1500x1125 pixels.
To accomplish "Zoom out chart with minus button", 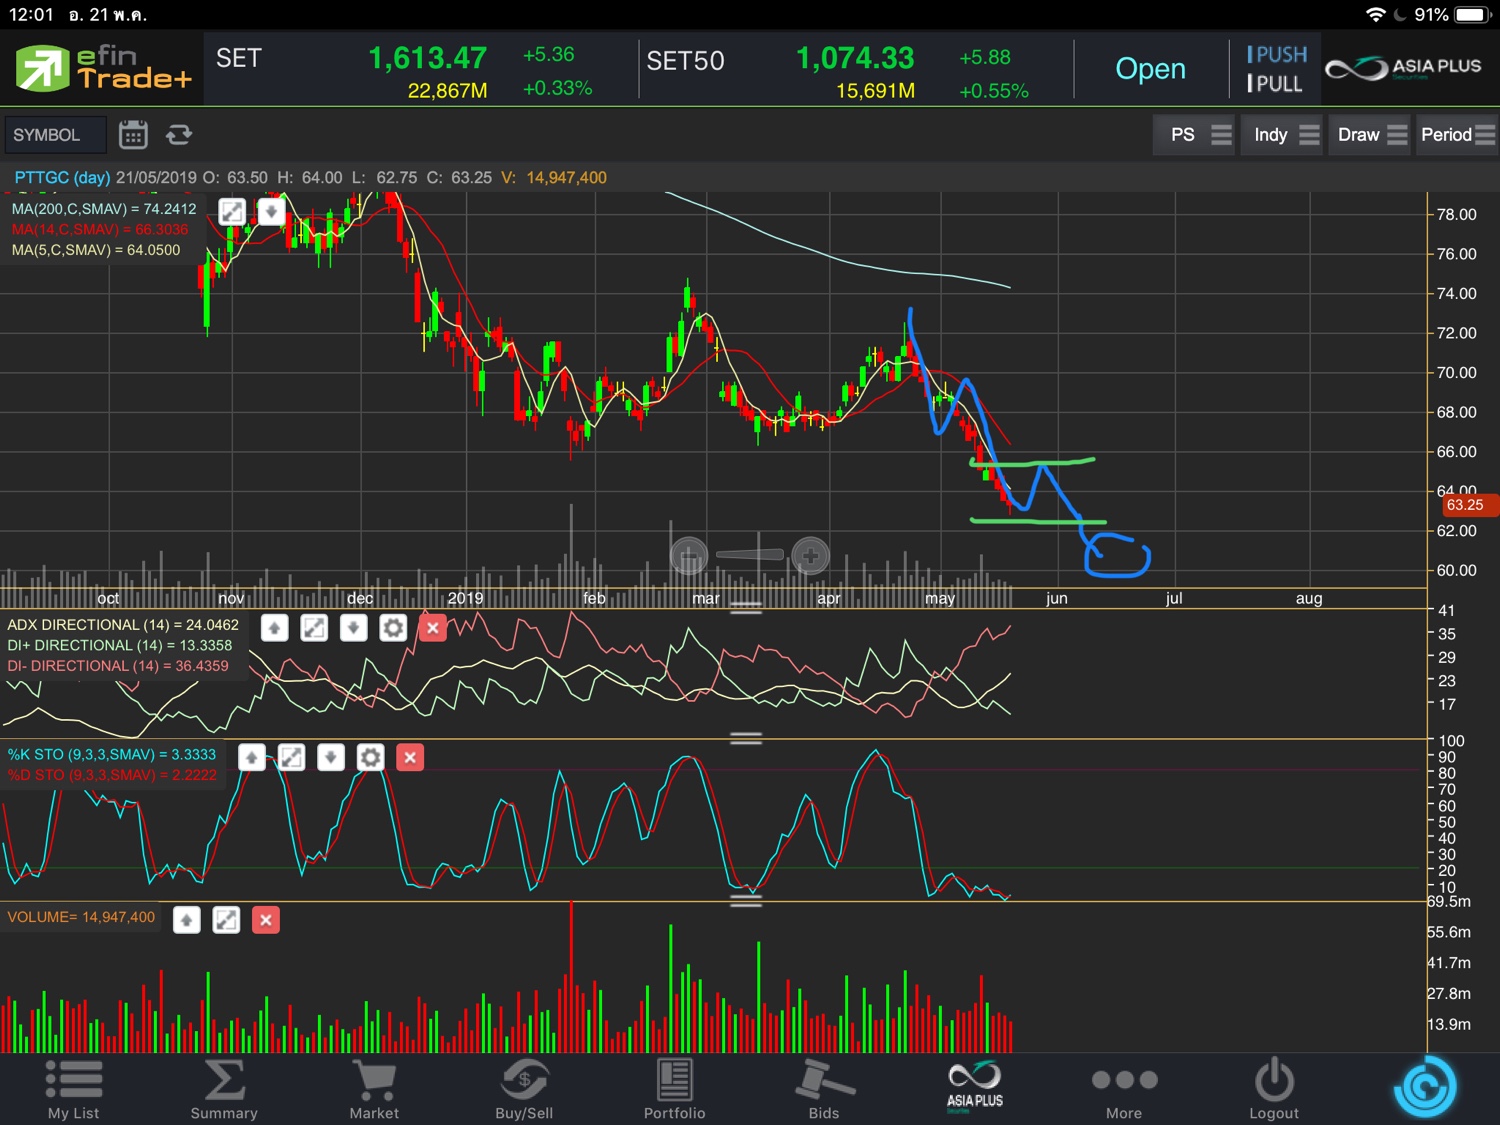I will (x=688, y=555).
